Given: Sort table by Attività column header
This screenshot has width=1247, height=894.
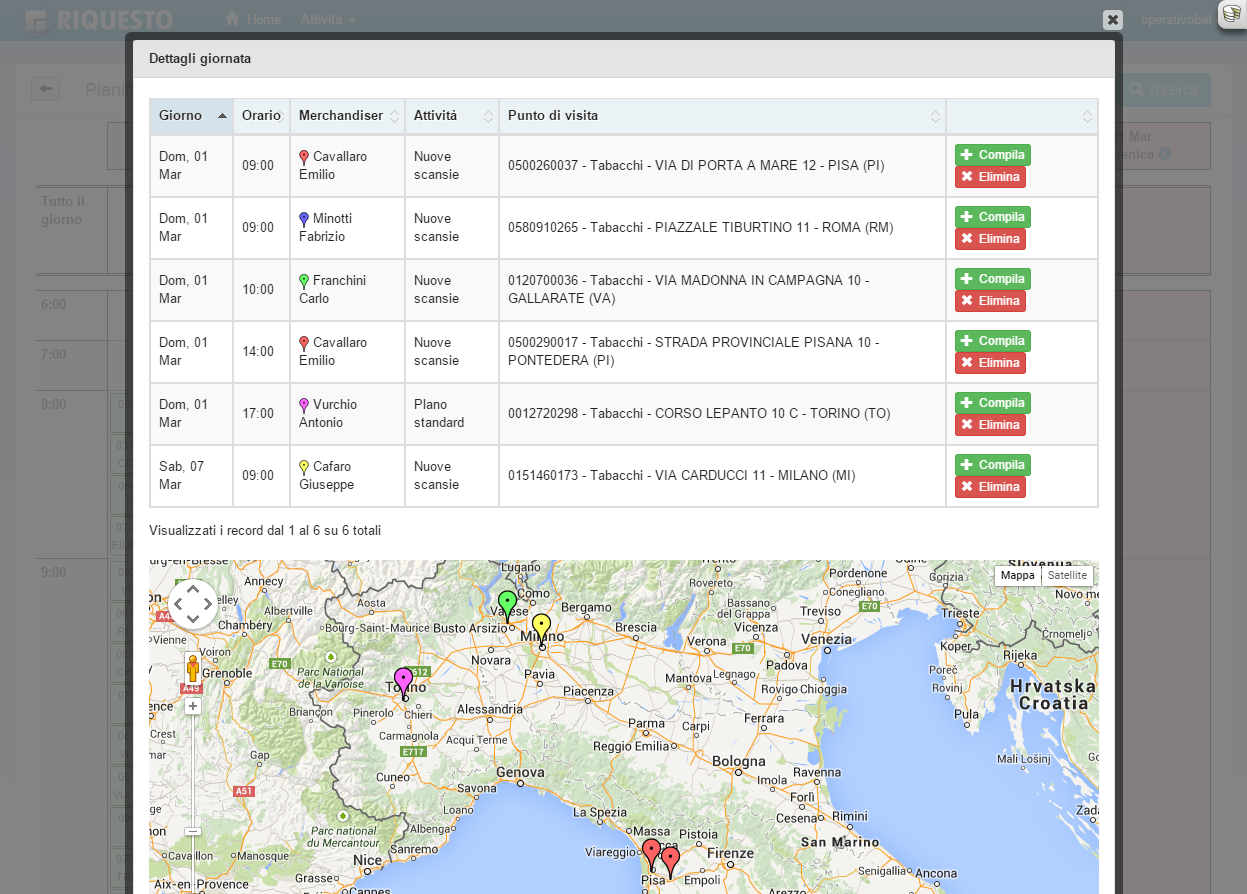Looking at the screenshot, I should pyautogui.click(x=451, y=116).
